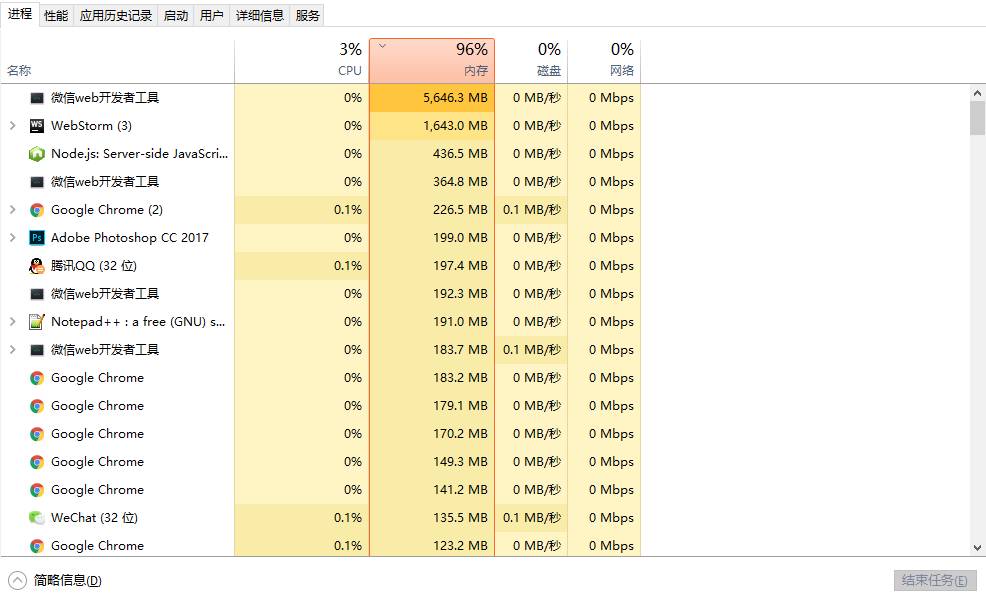986x605 pixels.
Task: Click the Adobe Photoshop CC 2017 icon
Action: 37,238
